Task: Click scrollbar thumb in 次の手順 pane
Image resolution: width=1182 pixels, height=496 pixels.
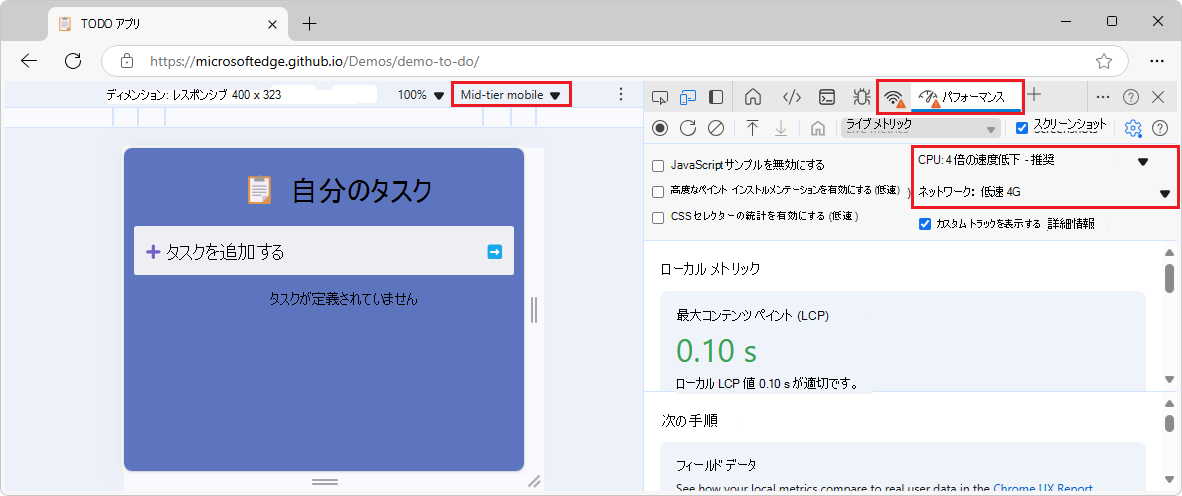Action: [x=1170, y=422]
